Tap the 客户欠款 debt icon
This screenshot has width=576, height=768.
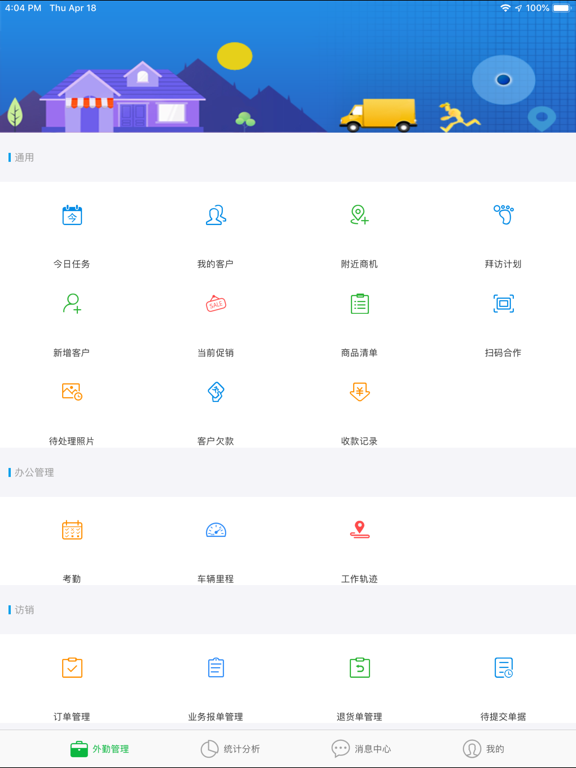(x=216, y=392)
